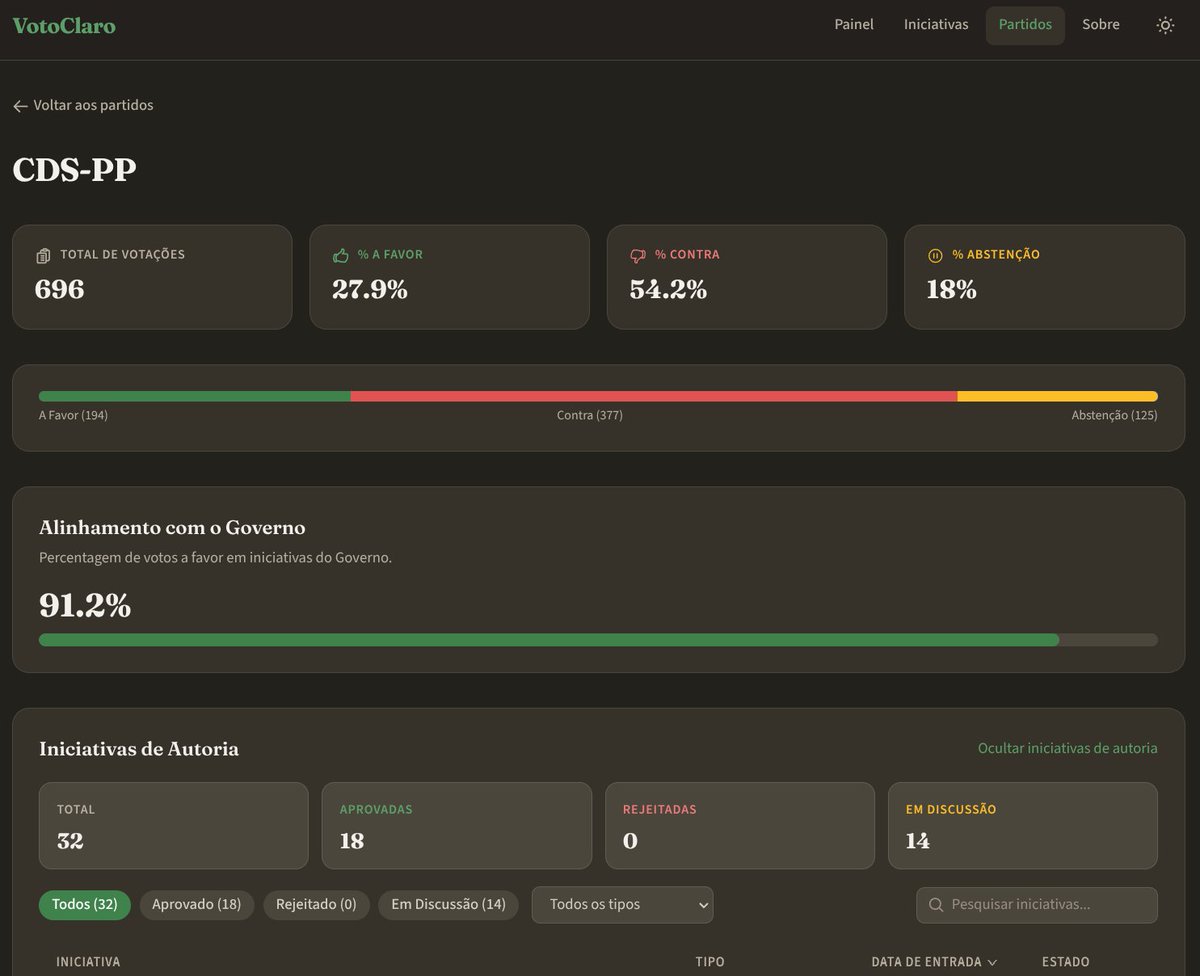Click the Abstenção (125) label
The width and height of the screenshot is (1200, 976).
click(x=1114, y=415)
